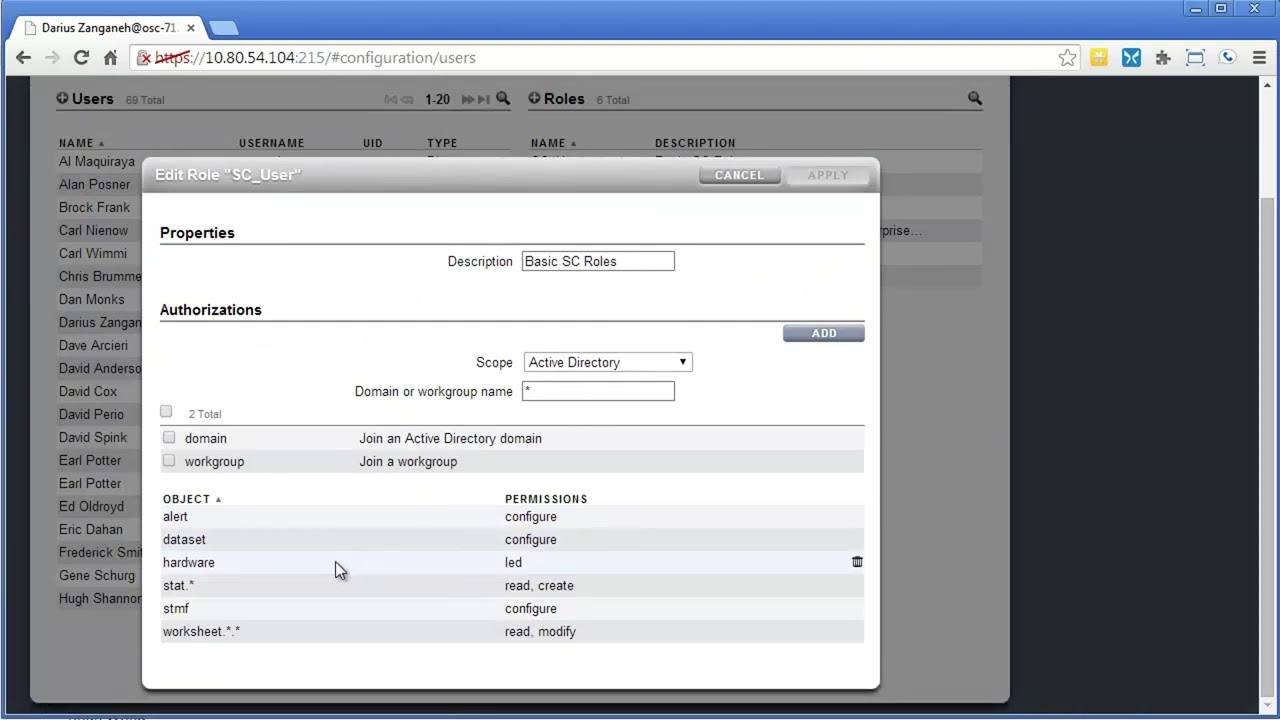Cancel editing the SC_User role
Image resolution: width=1280 pixels, height=720 pixels.
tap(739, 175)
